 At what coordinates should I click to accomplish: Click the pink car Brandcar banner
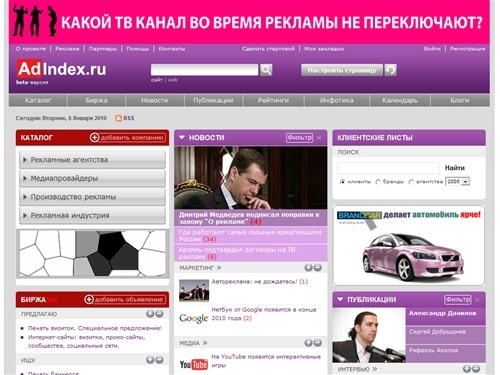[409, 245]
